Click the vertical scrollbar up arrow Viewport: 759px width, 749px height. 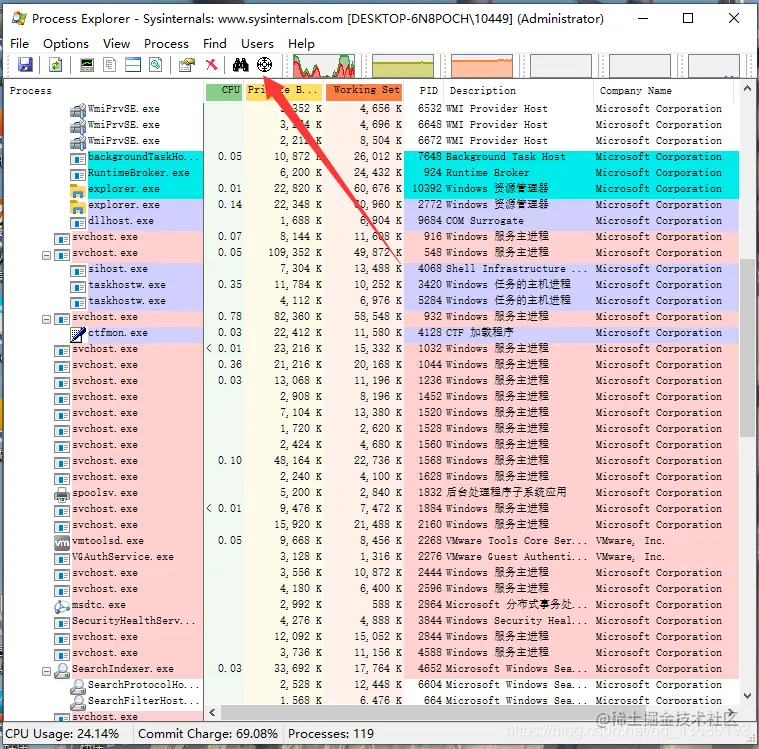click(747, 89)
